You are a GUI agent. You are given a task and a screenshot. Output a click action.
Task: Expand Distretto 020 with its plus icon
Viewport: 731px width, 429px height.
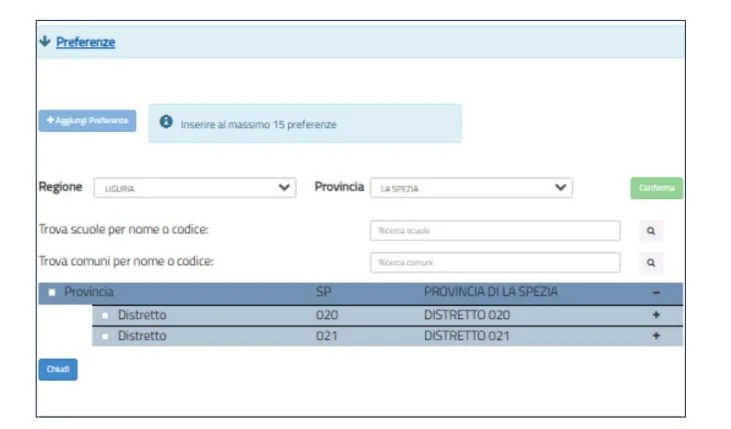(x=656, y=315)
